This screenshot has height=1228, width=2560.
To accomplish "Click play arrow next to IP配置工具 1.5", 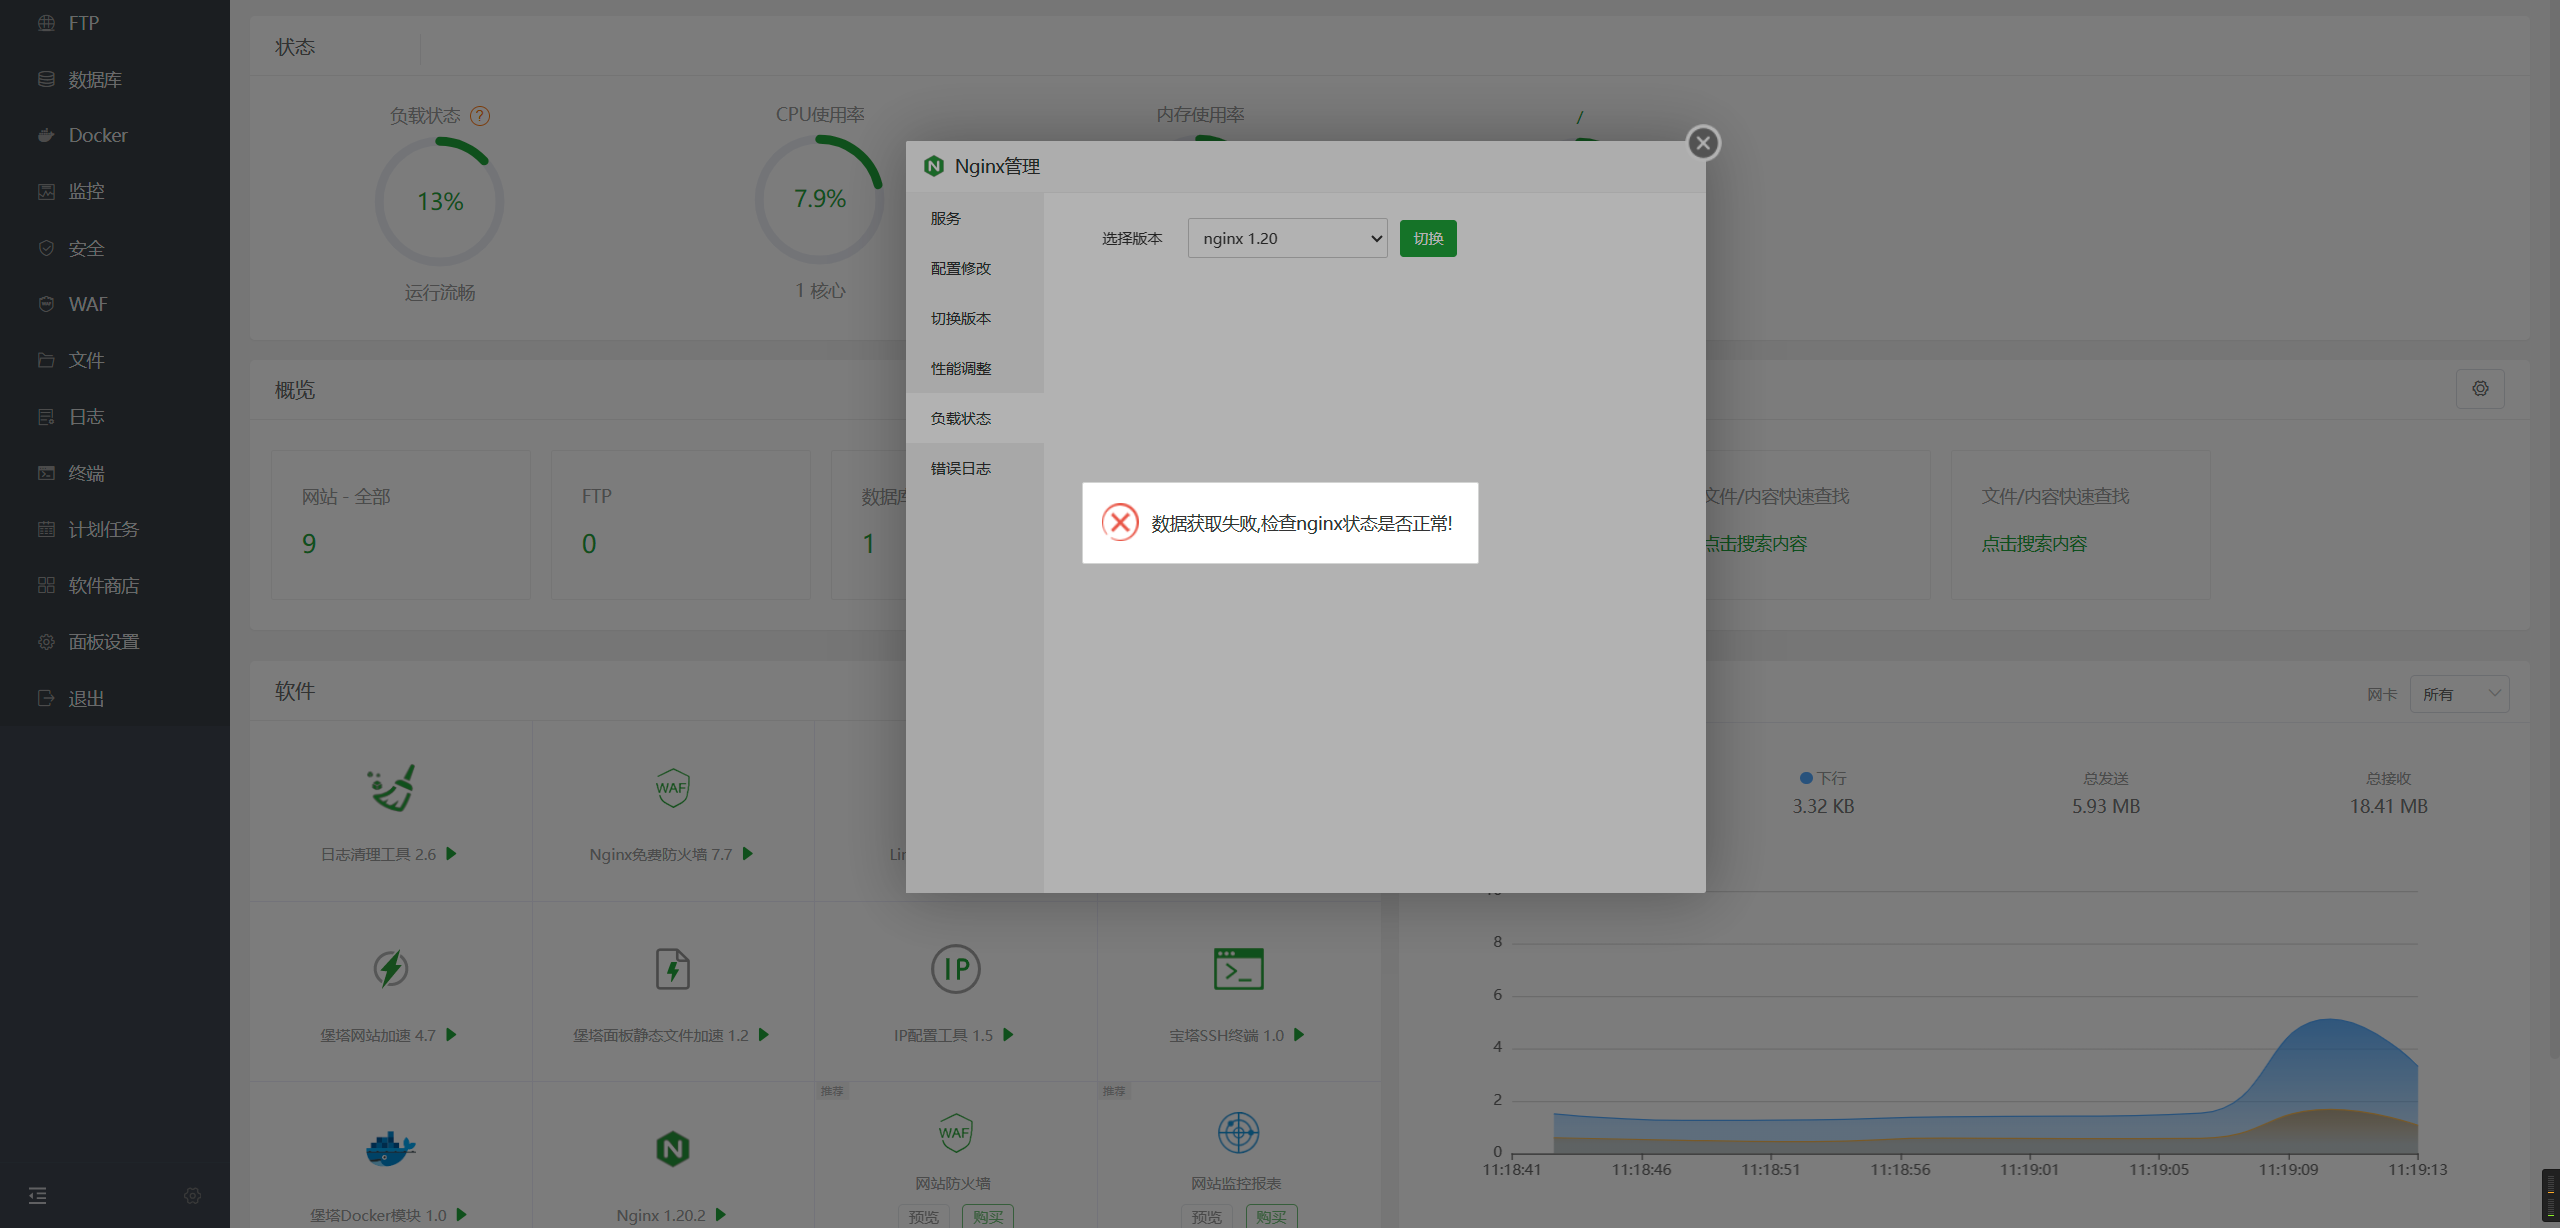I will click(x=1008, y=1035).
